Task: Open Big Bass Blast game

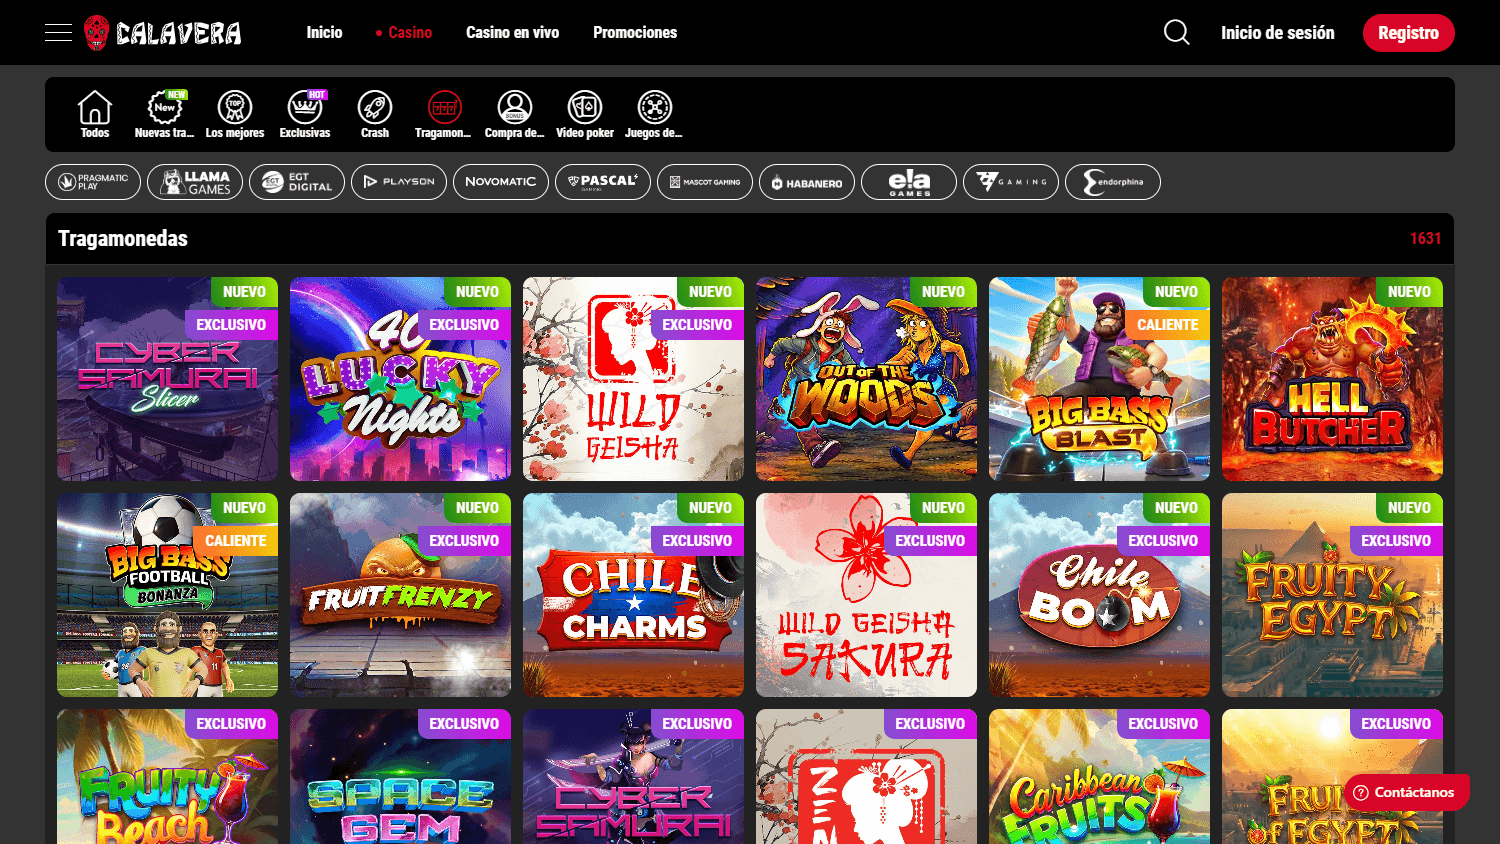Action: (1099, 379)
